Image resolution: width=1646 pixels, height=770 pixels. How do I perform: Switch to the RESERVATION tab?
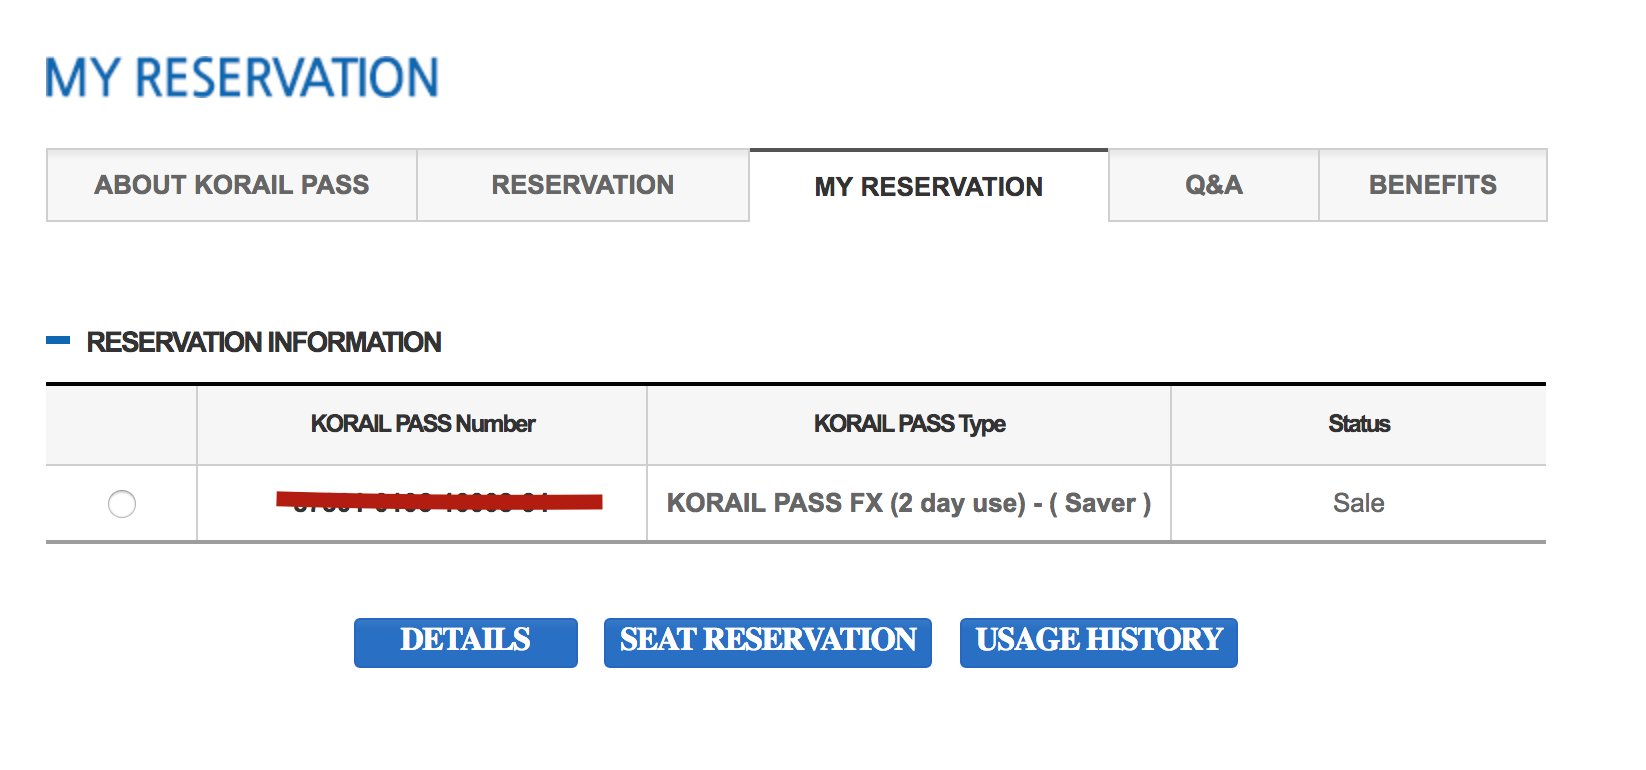click(x=582, y=185)
